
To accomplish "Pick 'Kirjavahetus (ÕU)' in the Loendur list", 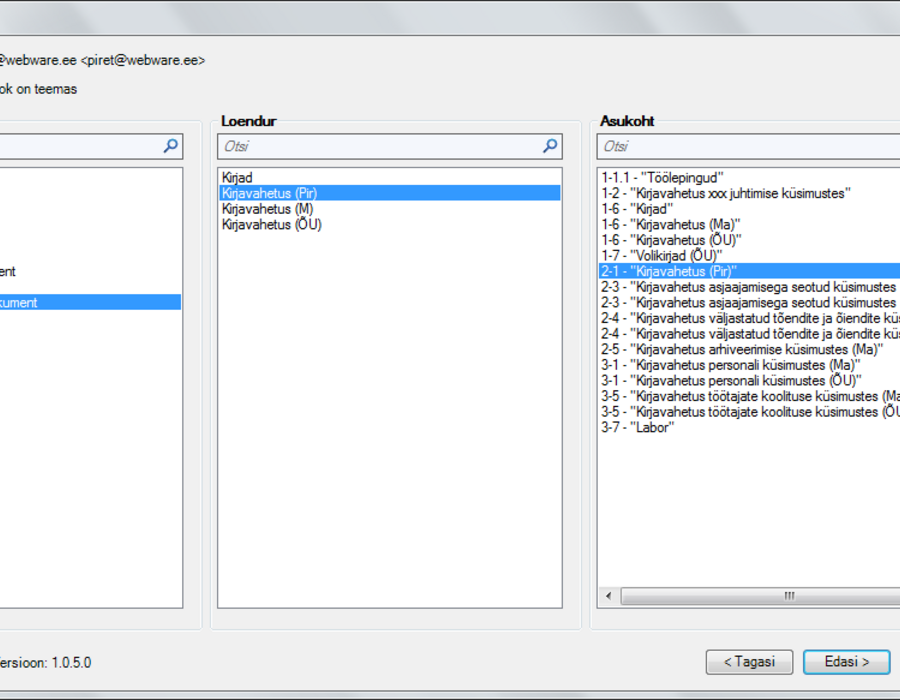I will point(390,224).
